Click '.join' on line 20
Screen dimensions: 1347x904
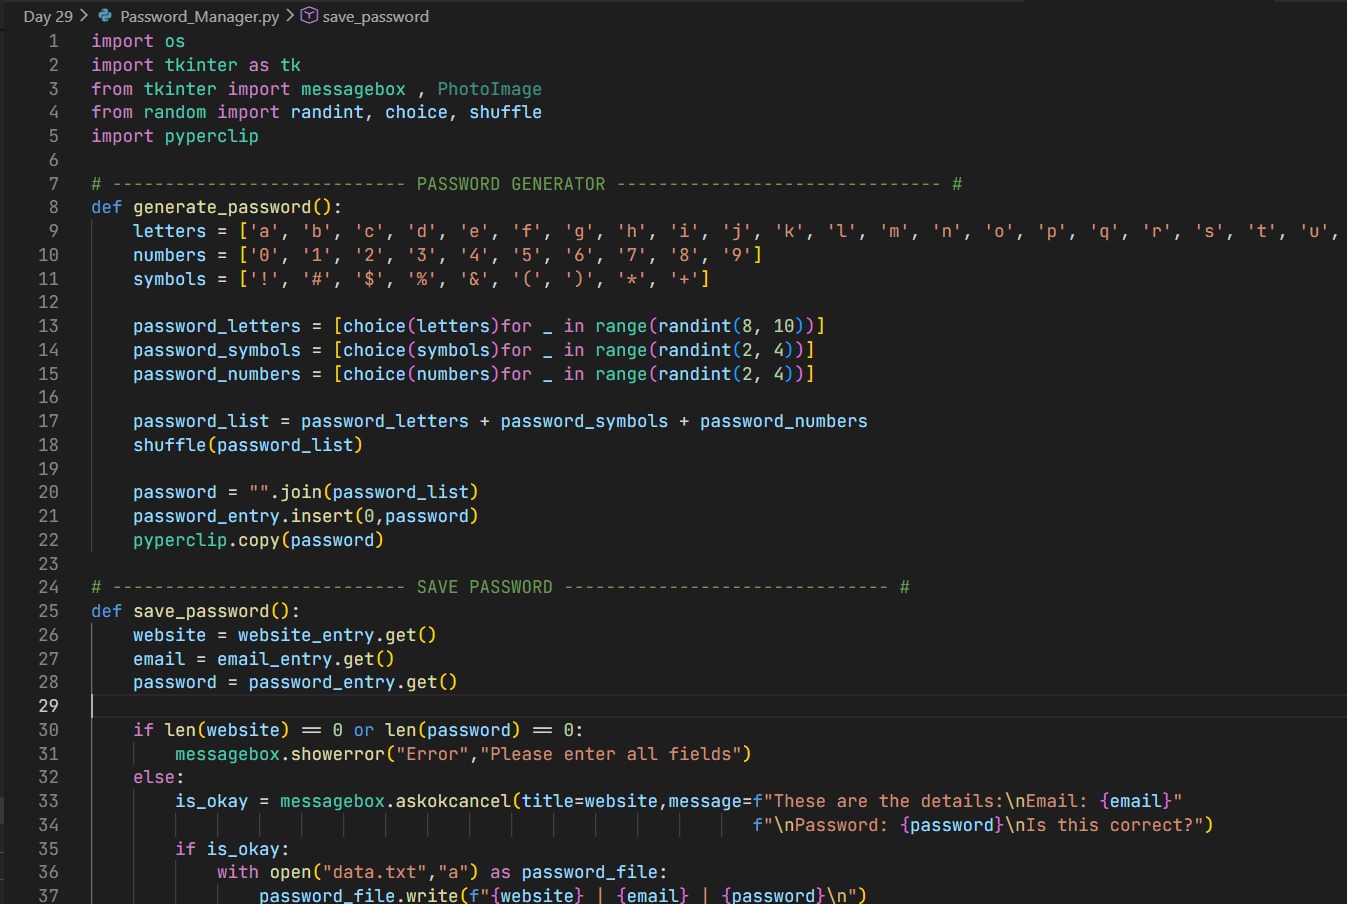point(296,492)
